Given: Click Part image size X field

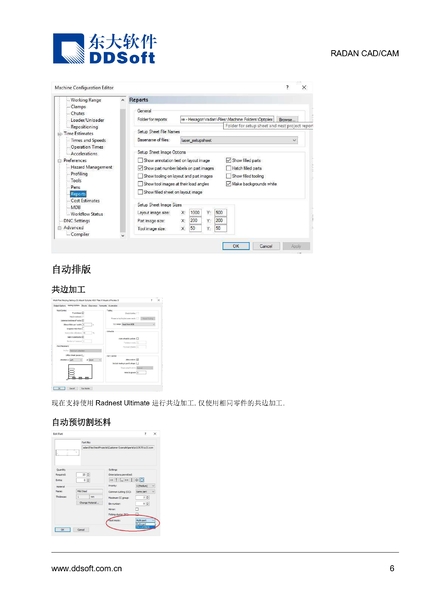Looking at the screenshot, I should 195,220.
